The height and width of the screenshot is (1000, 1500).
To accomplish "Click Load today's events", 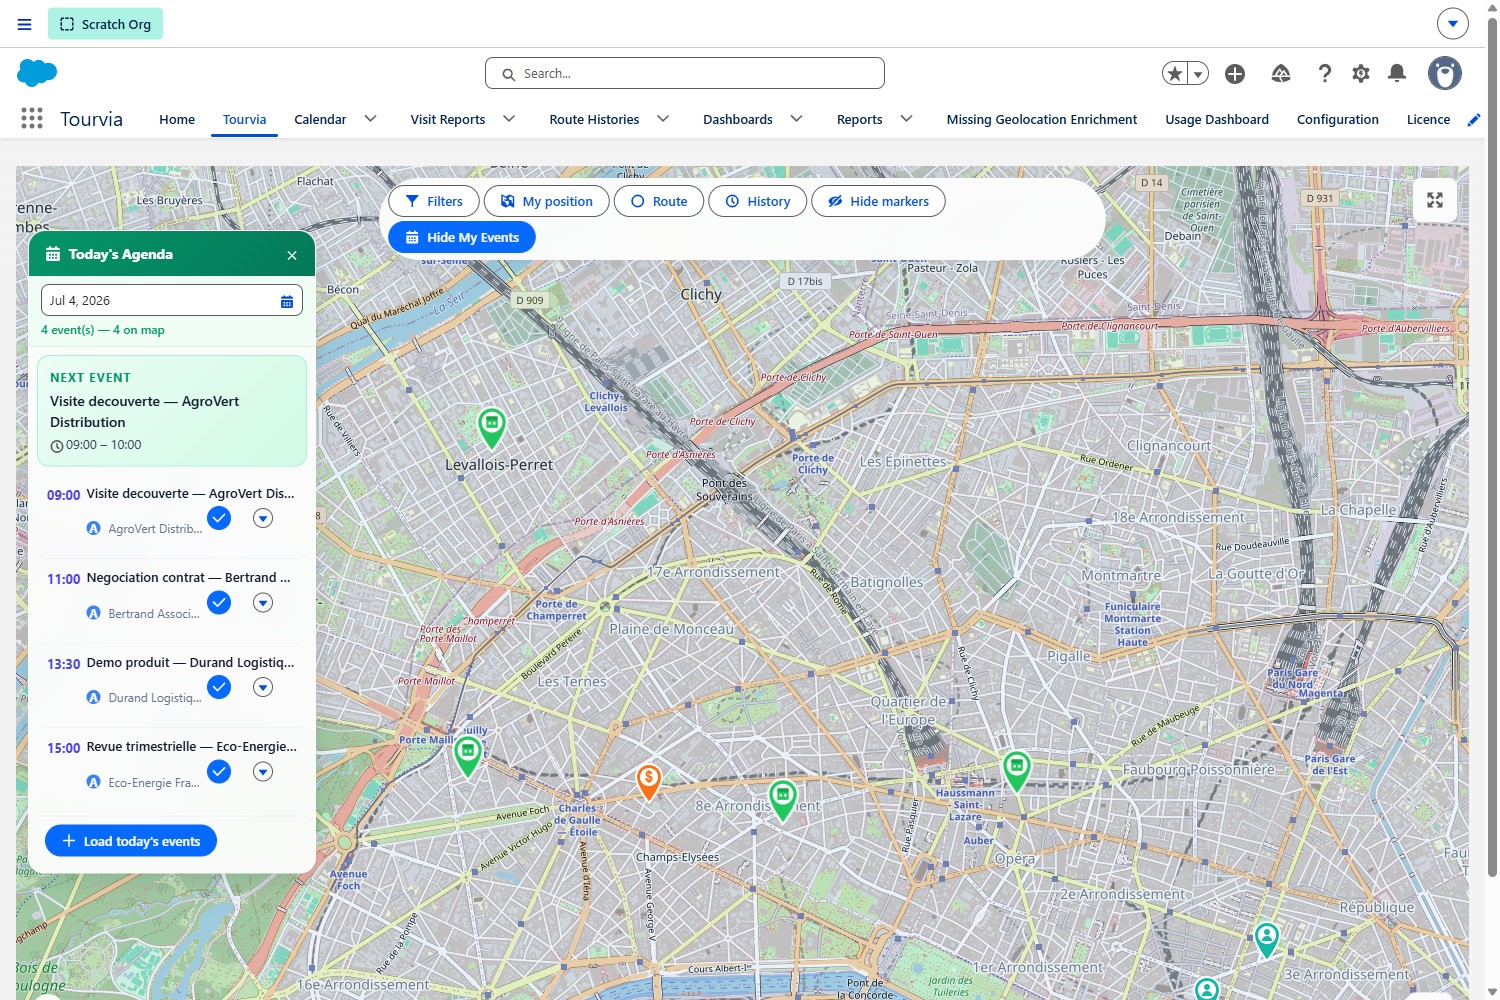I will pyautogui.click(x=131, y=841).
